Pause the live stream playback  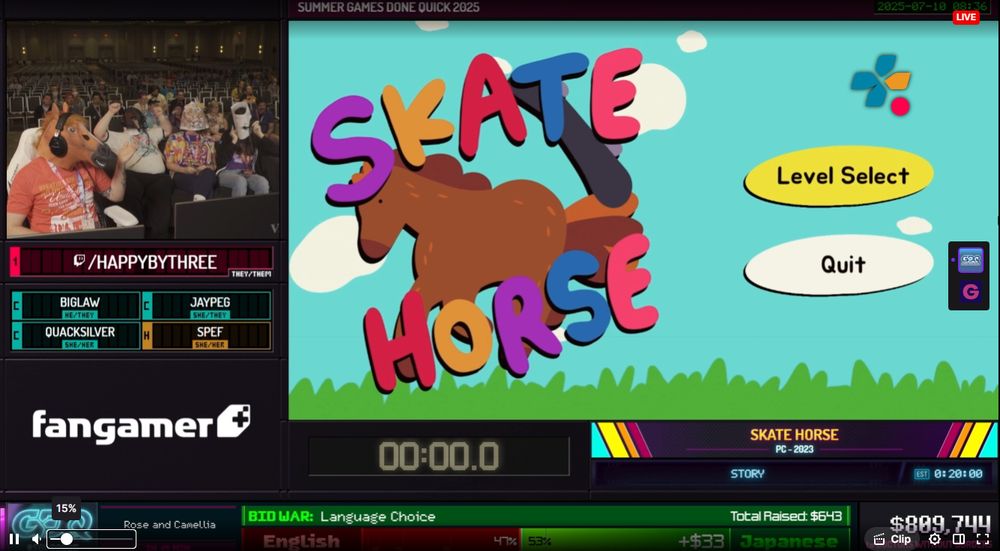[x=14, y=539]
